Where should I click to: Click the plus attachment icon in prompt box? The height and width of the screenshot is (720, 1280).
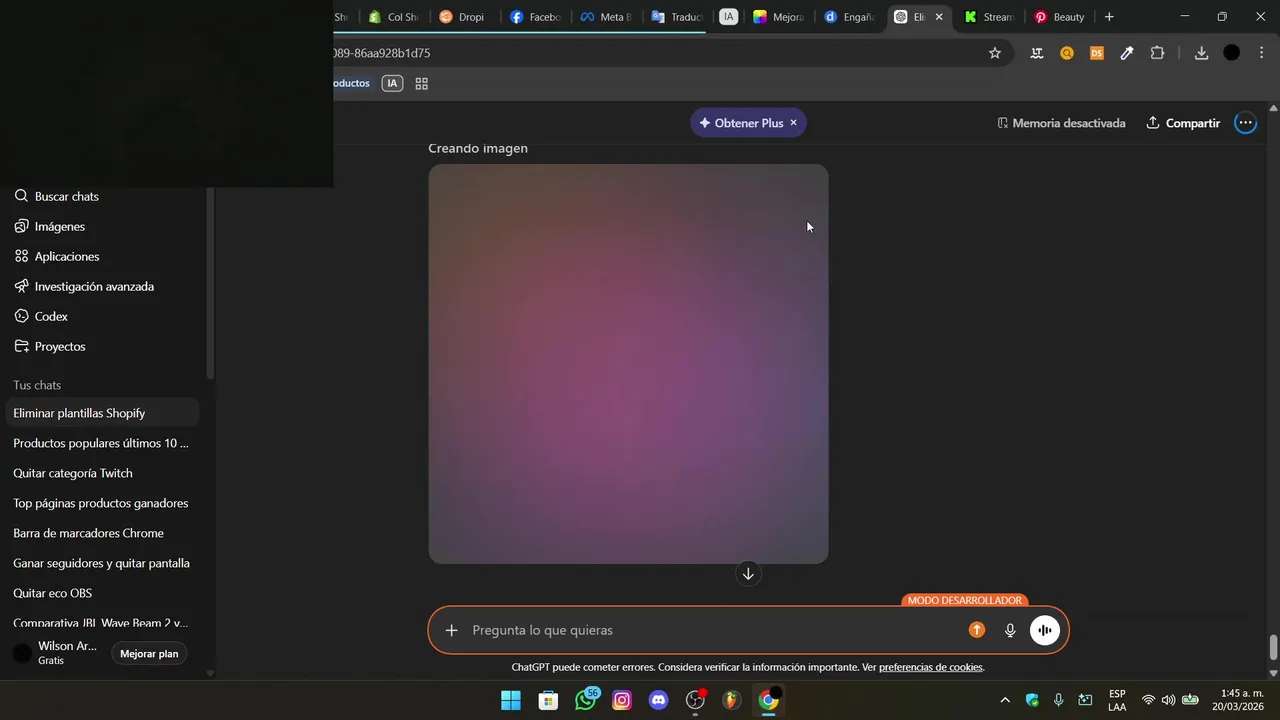point(451,630)
